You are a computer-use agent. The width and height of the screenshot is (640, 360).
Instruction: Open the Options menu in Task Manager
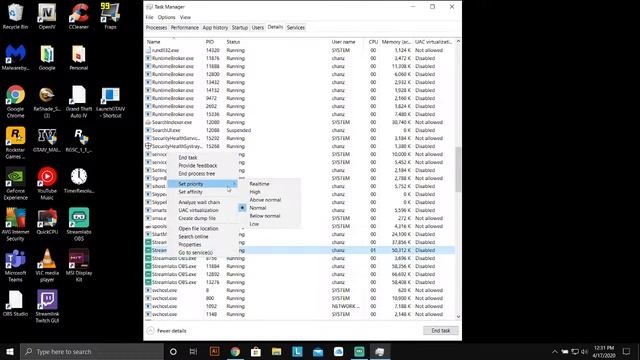(166, 17)
